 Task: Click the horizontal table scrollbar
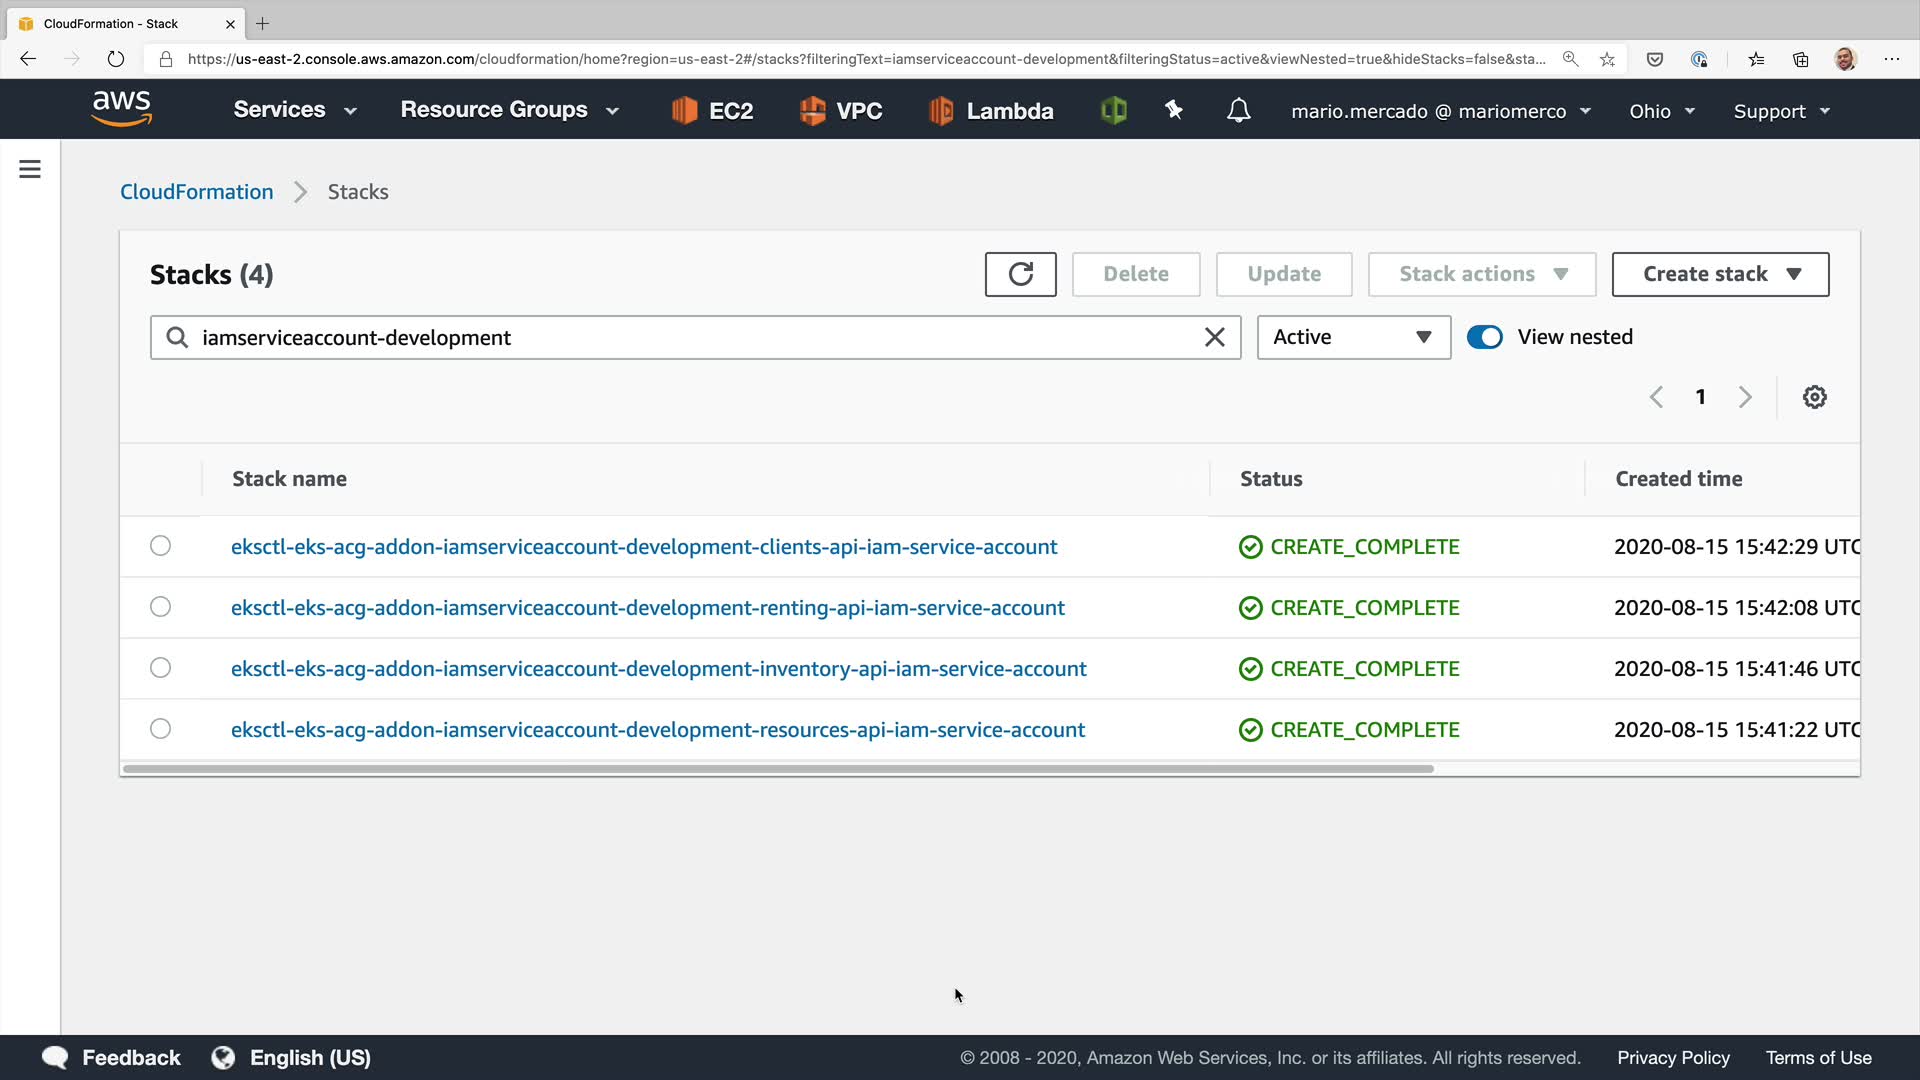777,769
